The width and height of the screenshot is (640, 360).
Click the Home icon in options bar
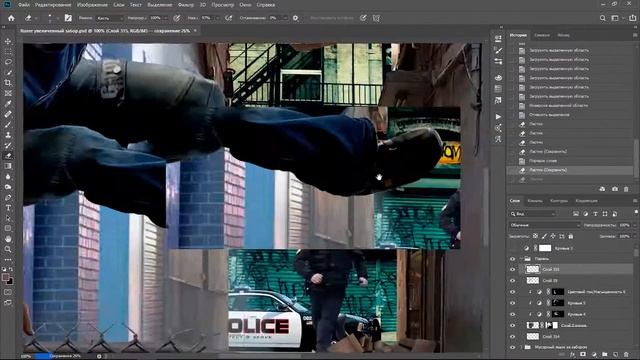click(x=11, y=18)
